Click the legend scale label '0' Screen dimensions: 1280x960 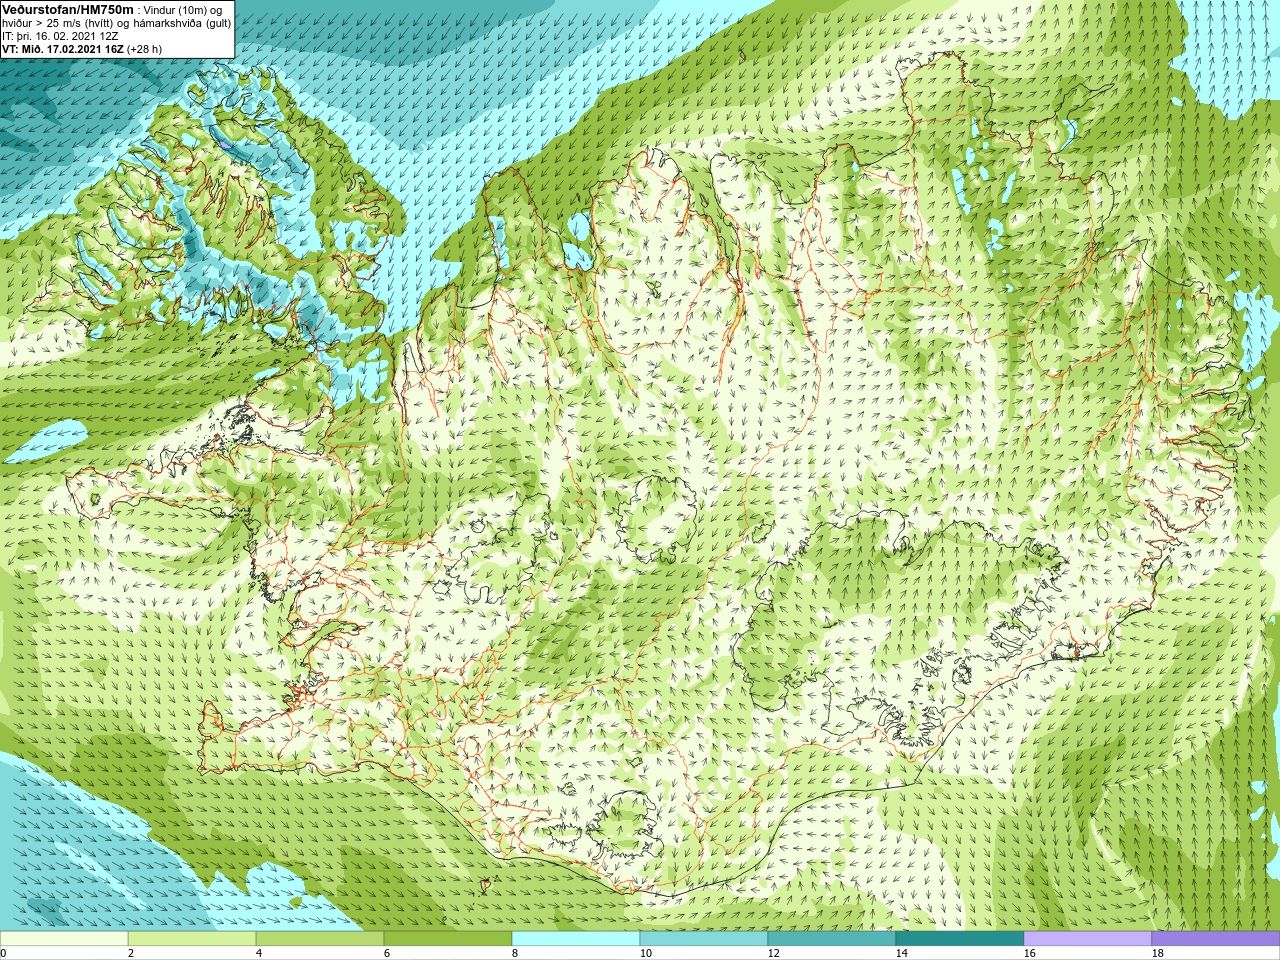(x=3, y=953)
